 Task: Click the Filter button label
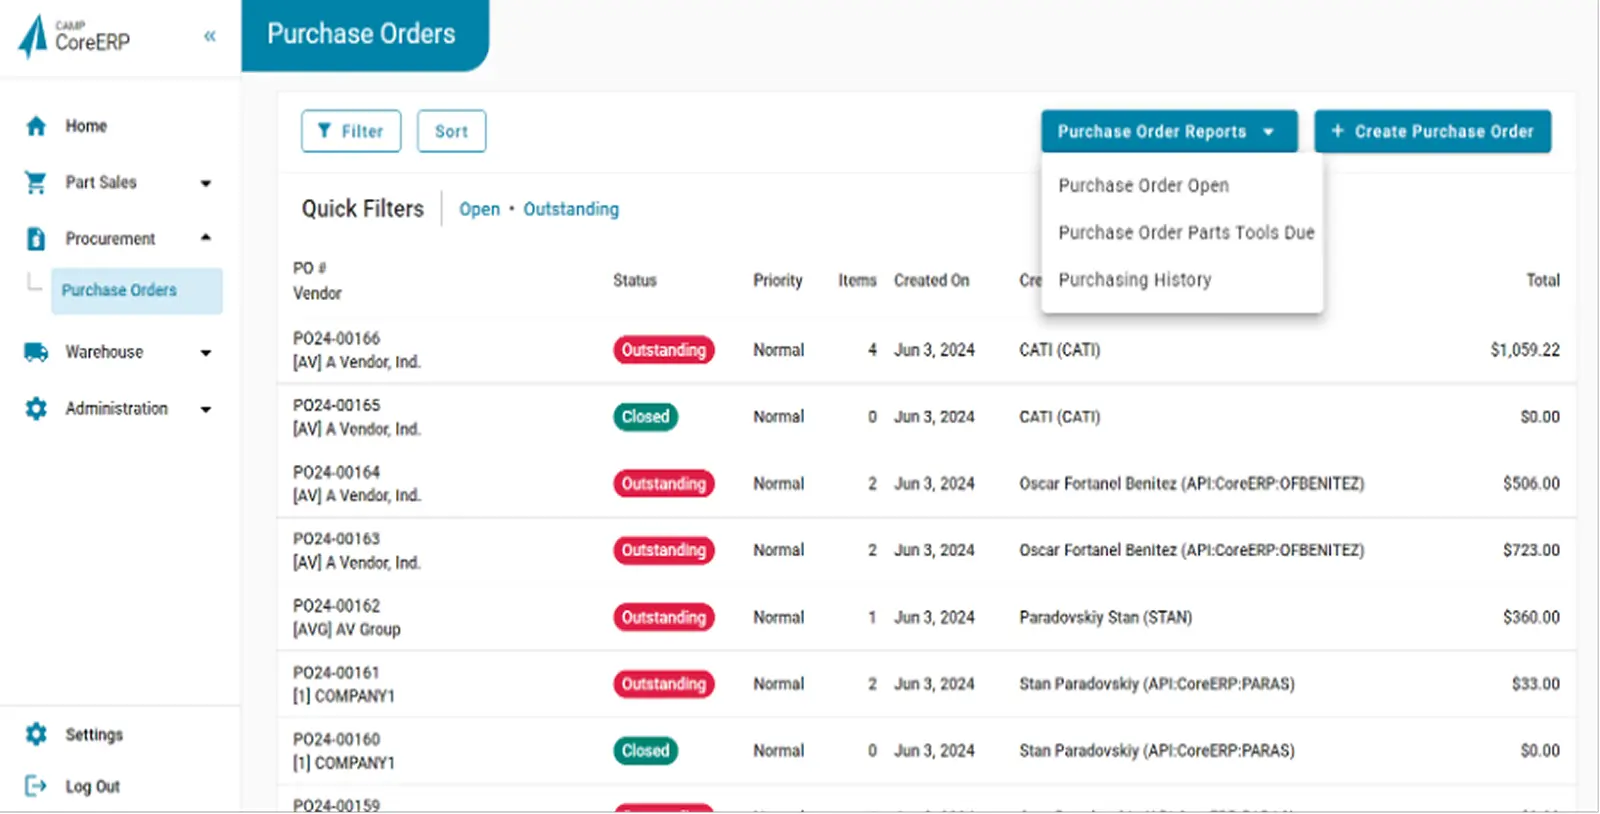point(362,131)
